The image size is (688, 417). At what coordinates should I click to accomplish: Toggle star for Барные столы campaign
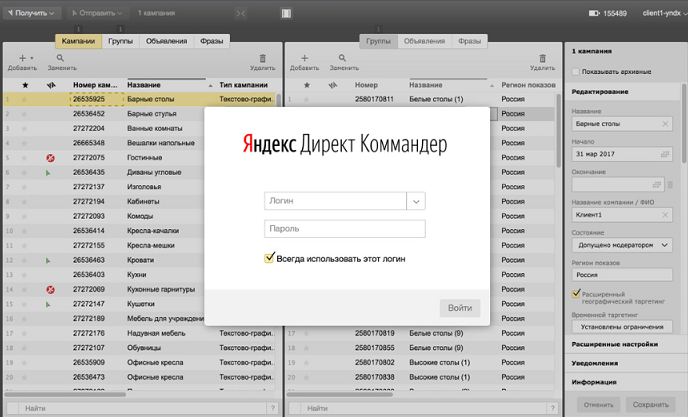(x=25, y=100)
